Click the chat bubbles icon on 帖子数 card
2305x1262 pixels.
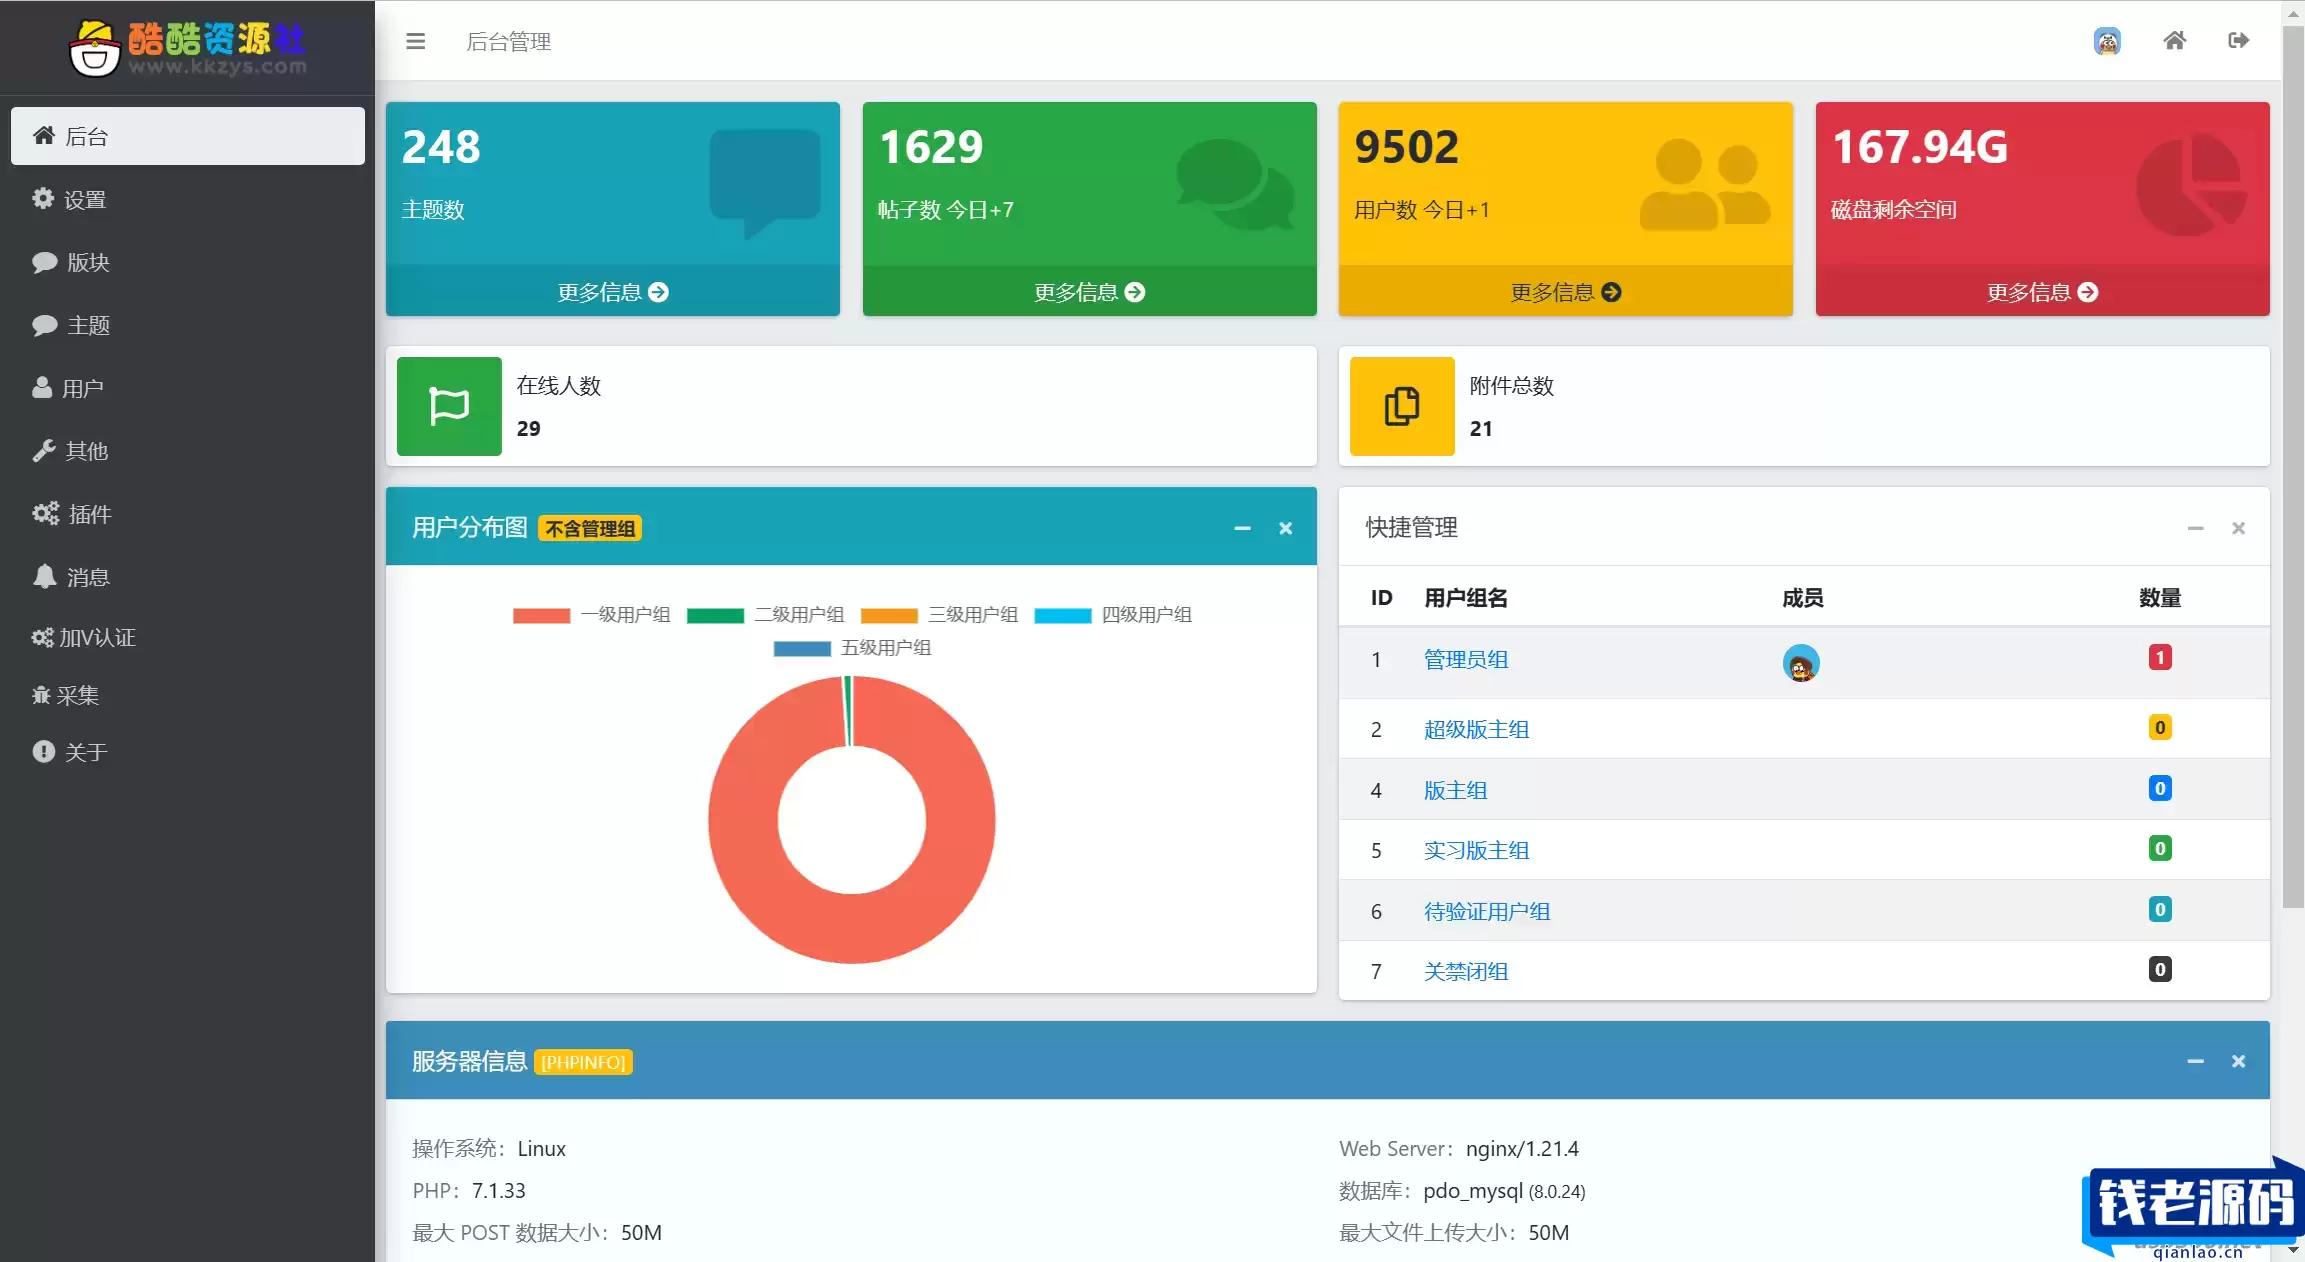(x=1235, y=184)
